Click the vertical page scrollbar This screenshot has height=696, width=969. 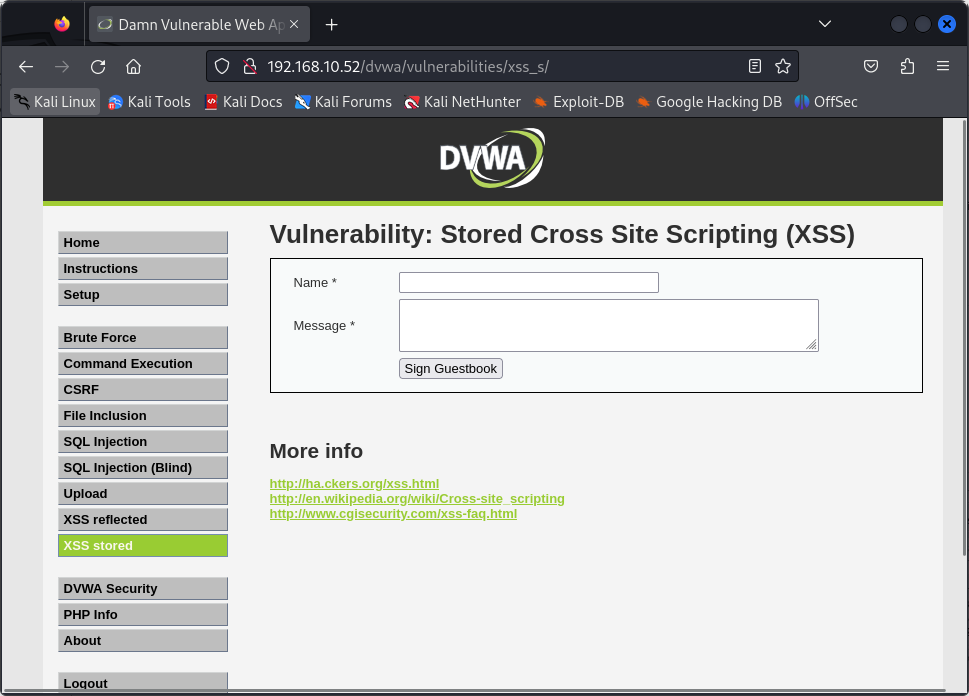coord(964,337)
